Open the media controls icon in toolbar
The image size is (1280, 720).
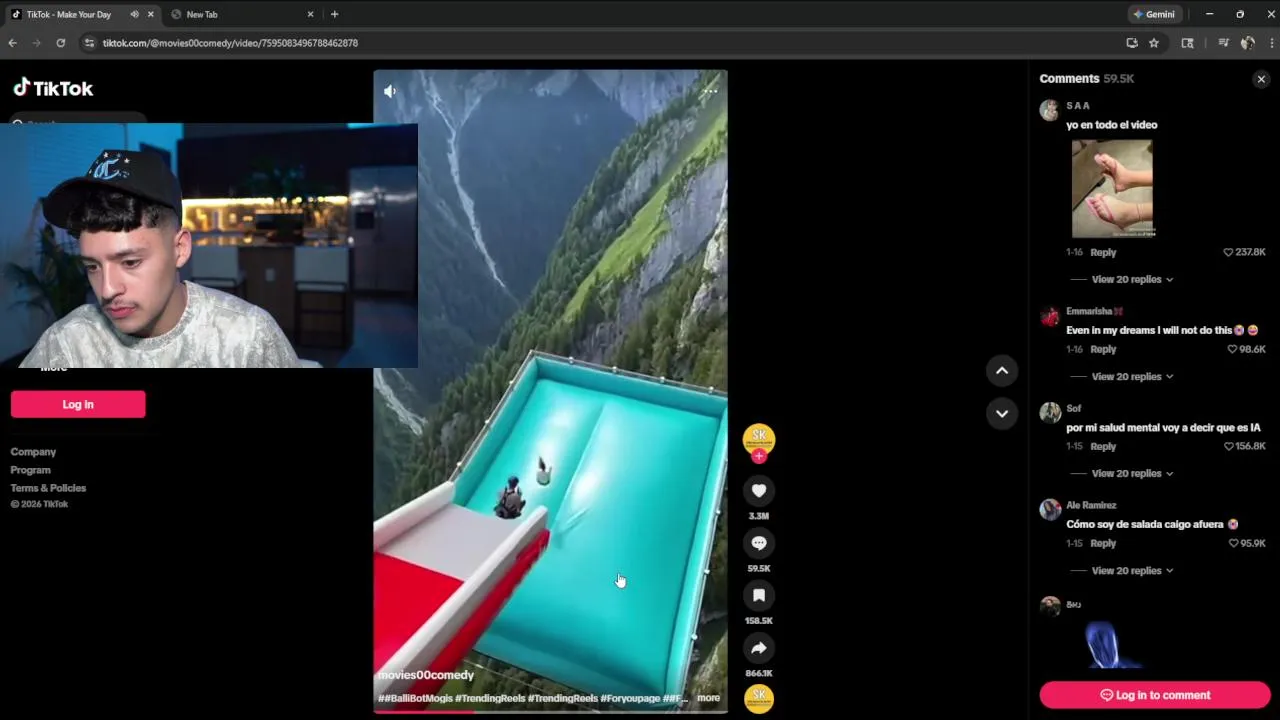coord(1223,43)
